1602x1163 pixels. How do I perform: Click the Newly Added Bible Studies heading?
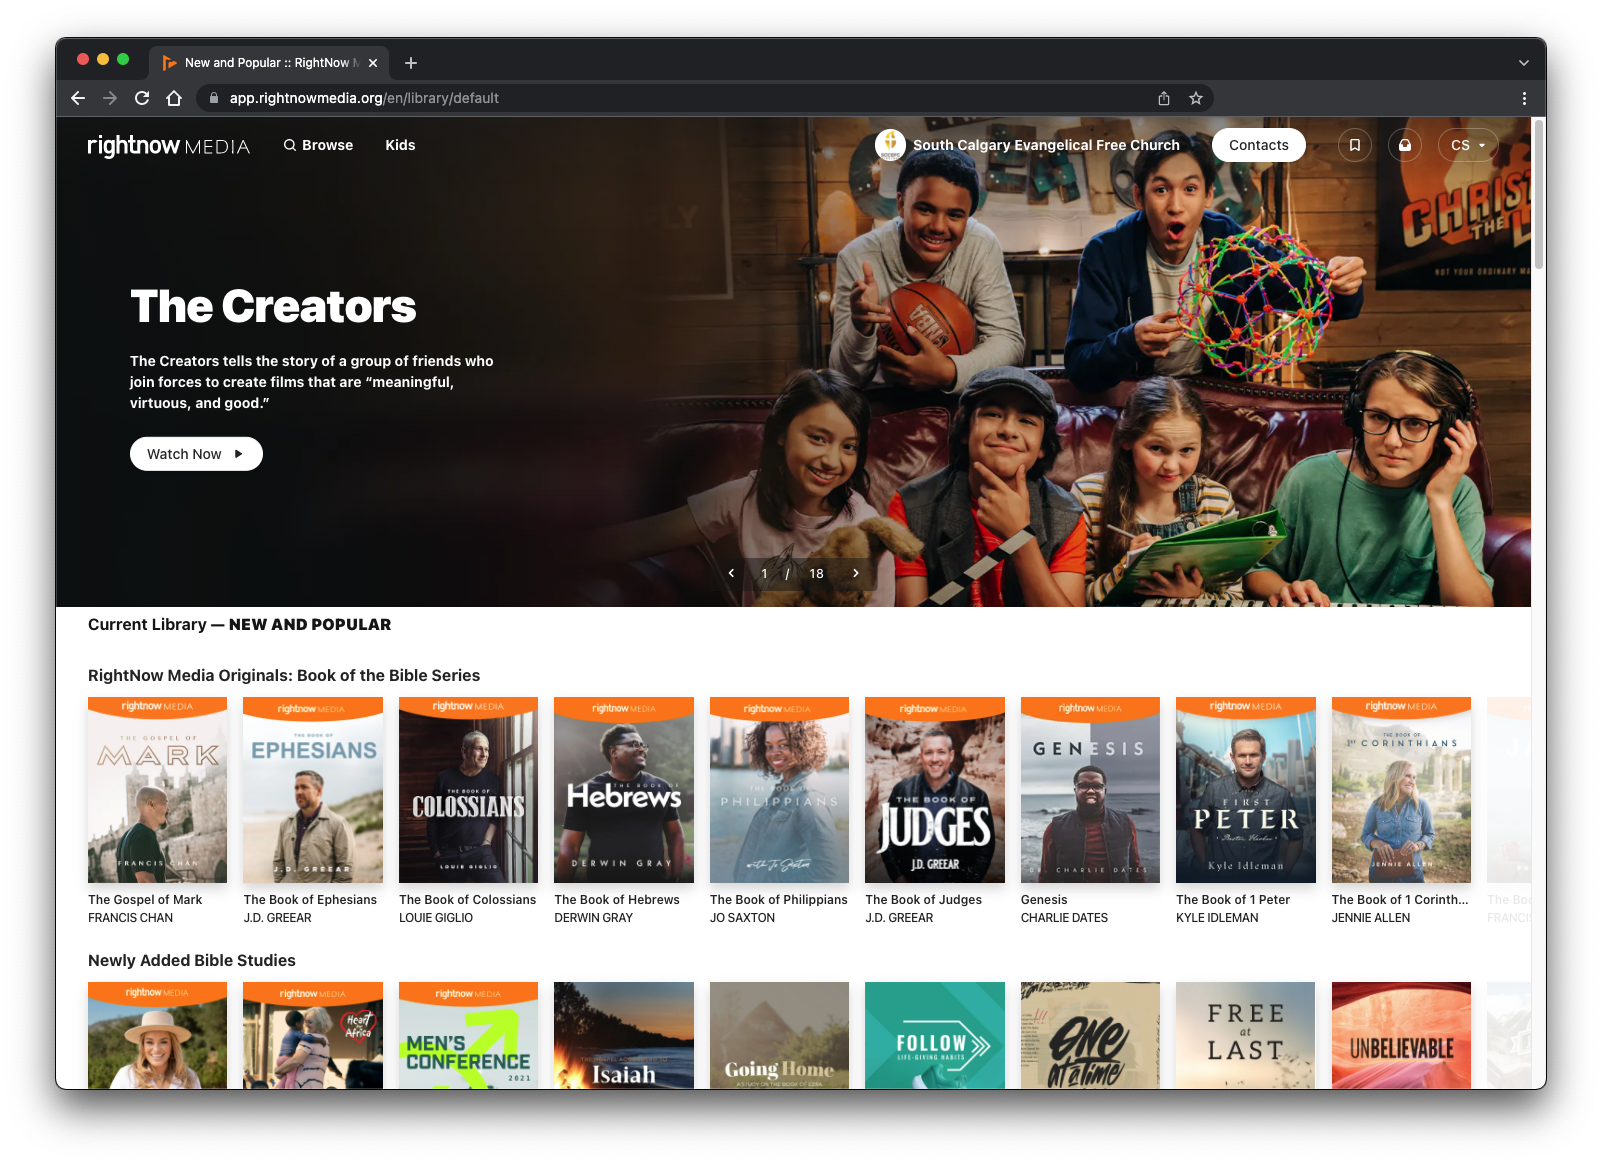click(x=192, y=961)
